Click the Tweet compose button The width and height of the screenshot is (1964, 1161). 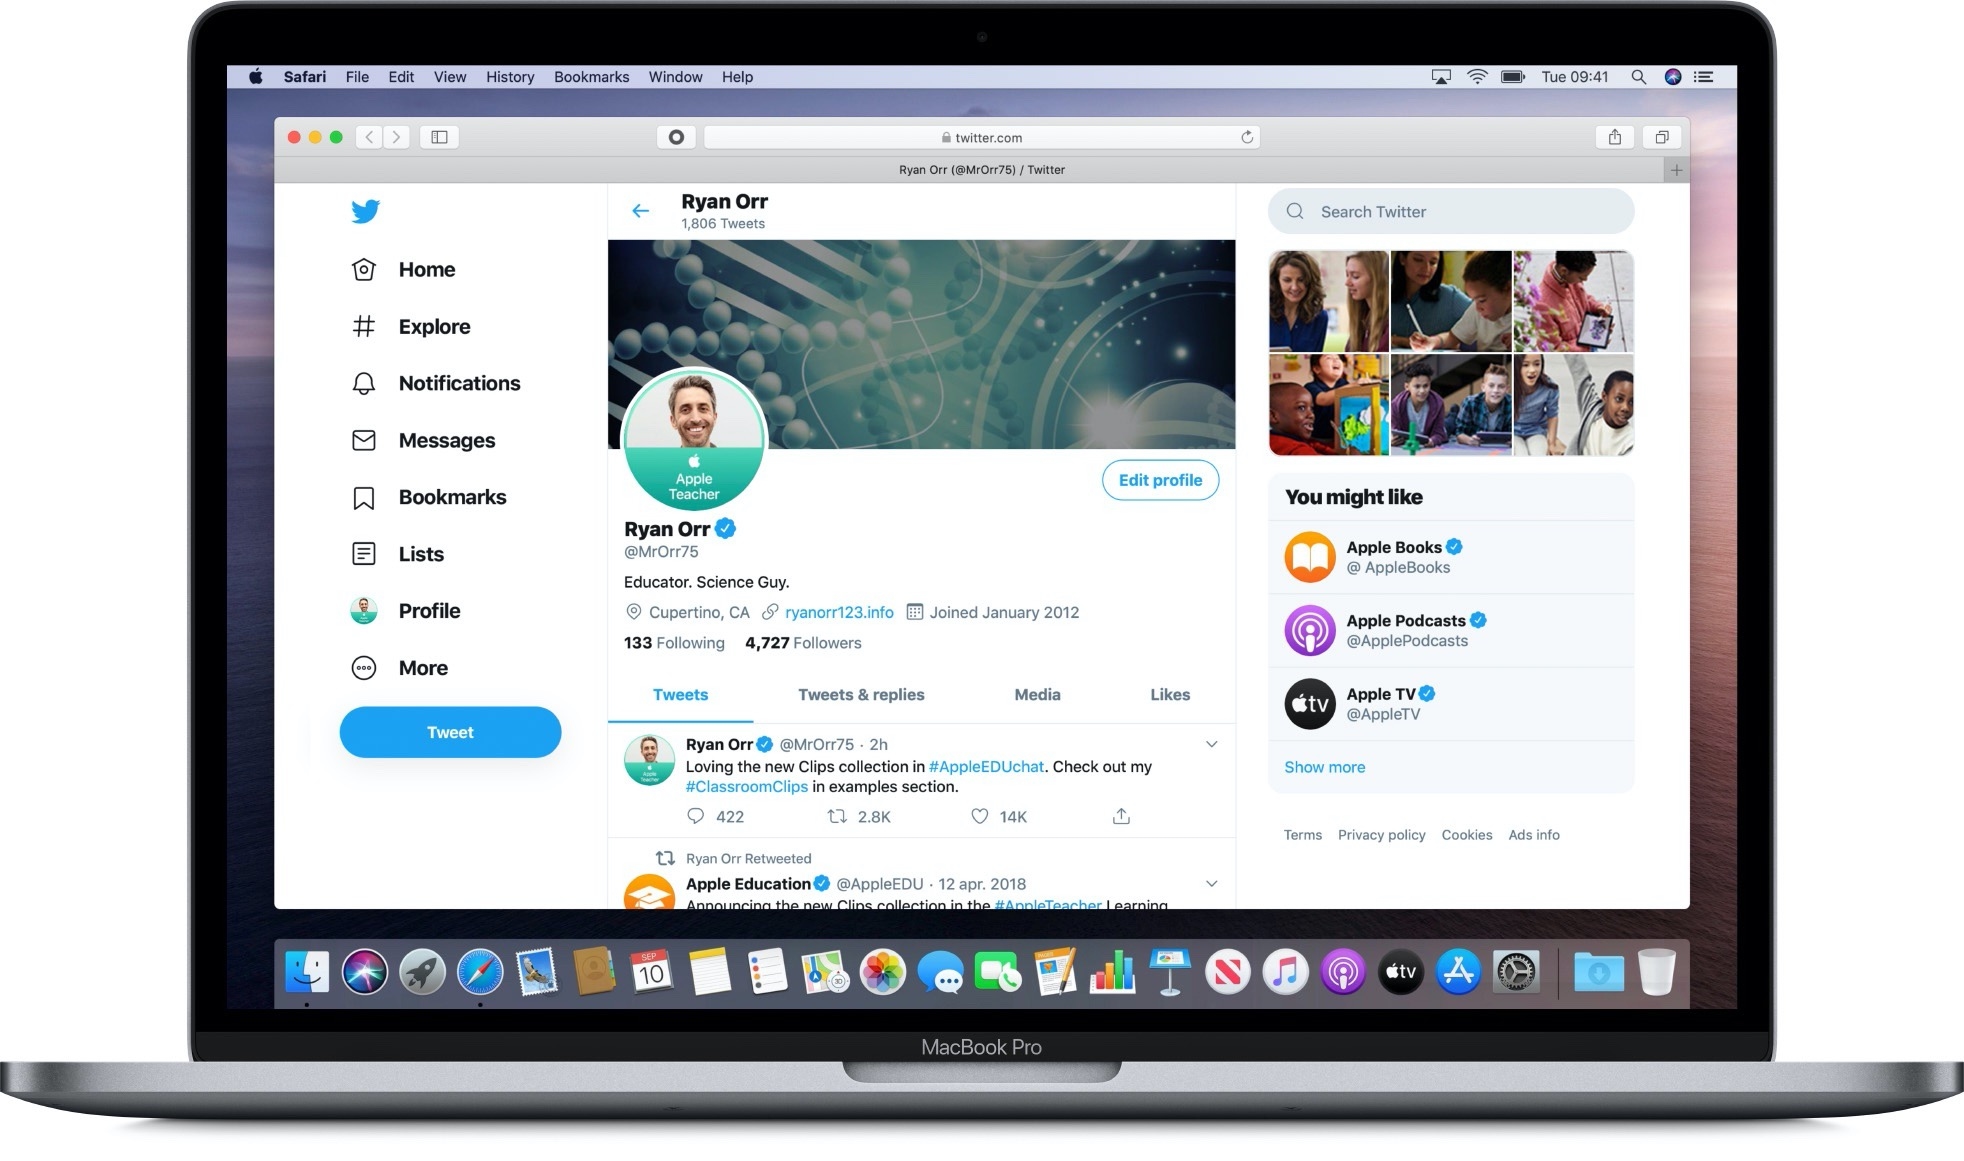pyautogui.click(x=451, y=731)
